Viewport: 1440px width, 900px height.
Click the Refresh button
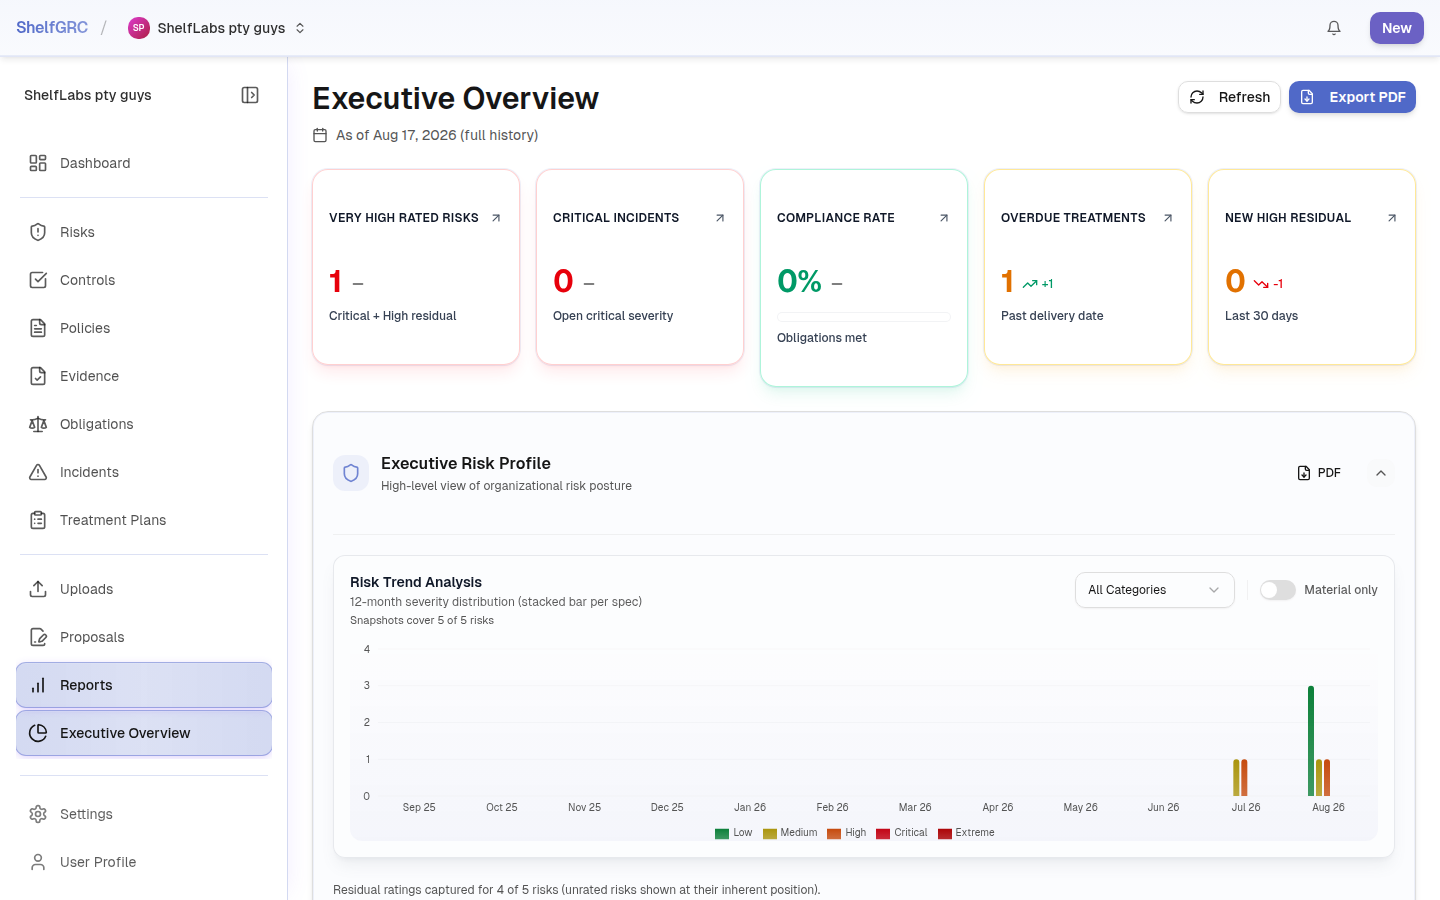pos(1229,97)
